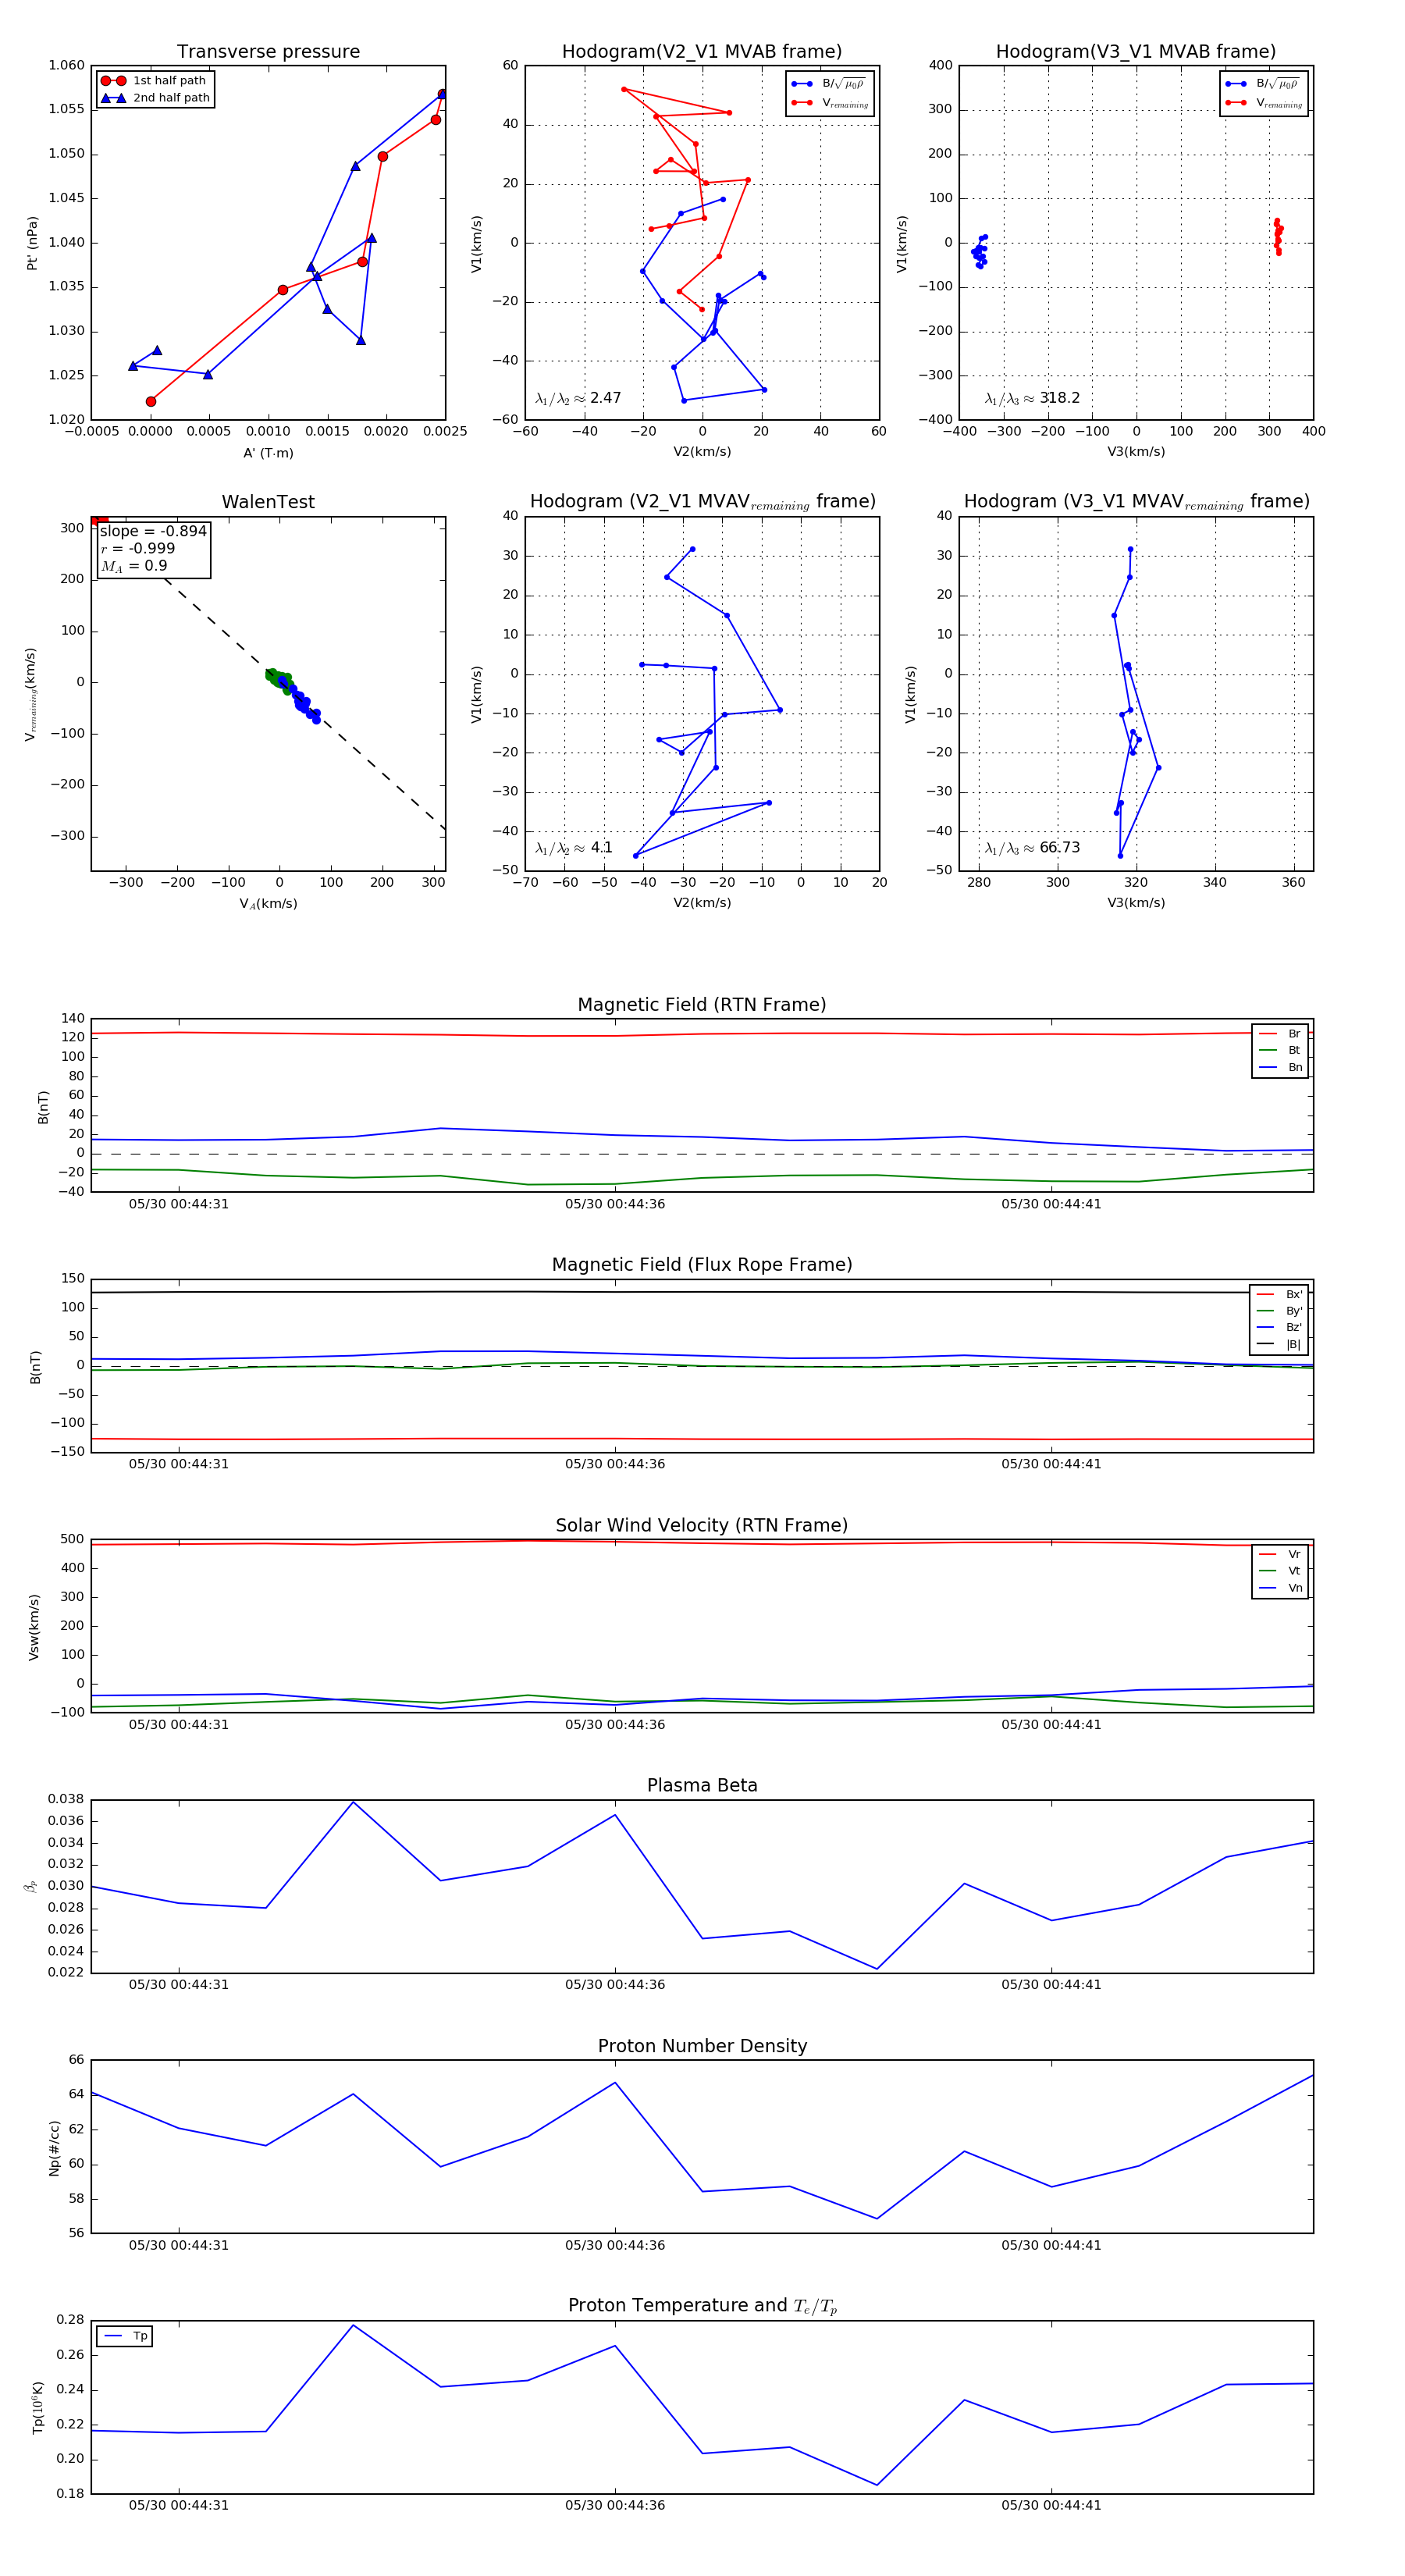Select the "|B|" legend entry
Viewport: 1405px width, 2576px height.
[x=1280, y=1344]
